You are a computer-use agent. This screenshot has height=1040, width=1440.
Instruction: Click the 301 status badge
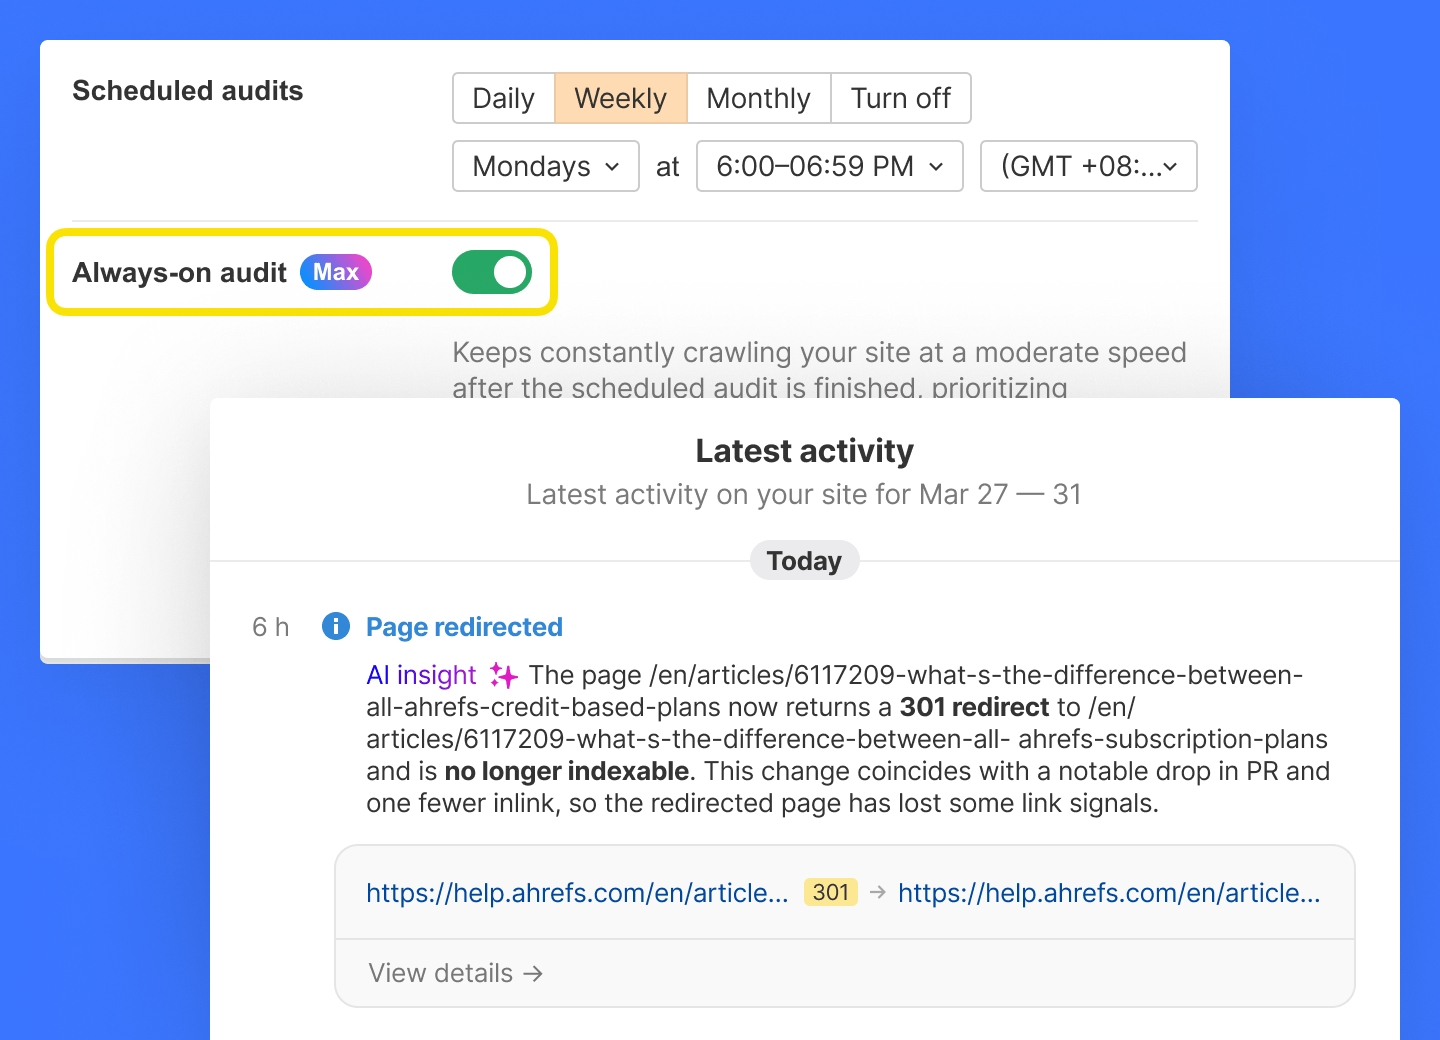pos(830,892)
